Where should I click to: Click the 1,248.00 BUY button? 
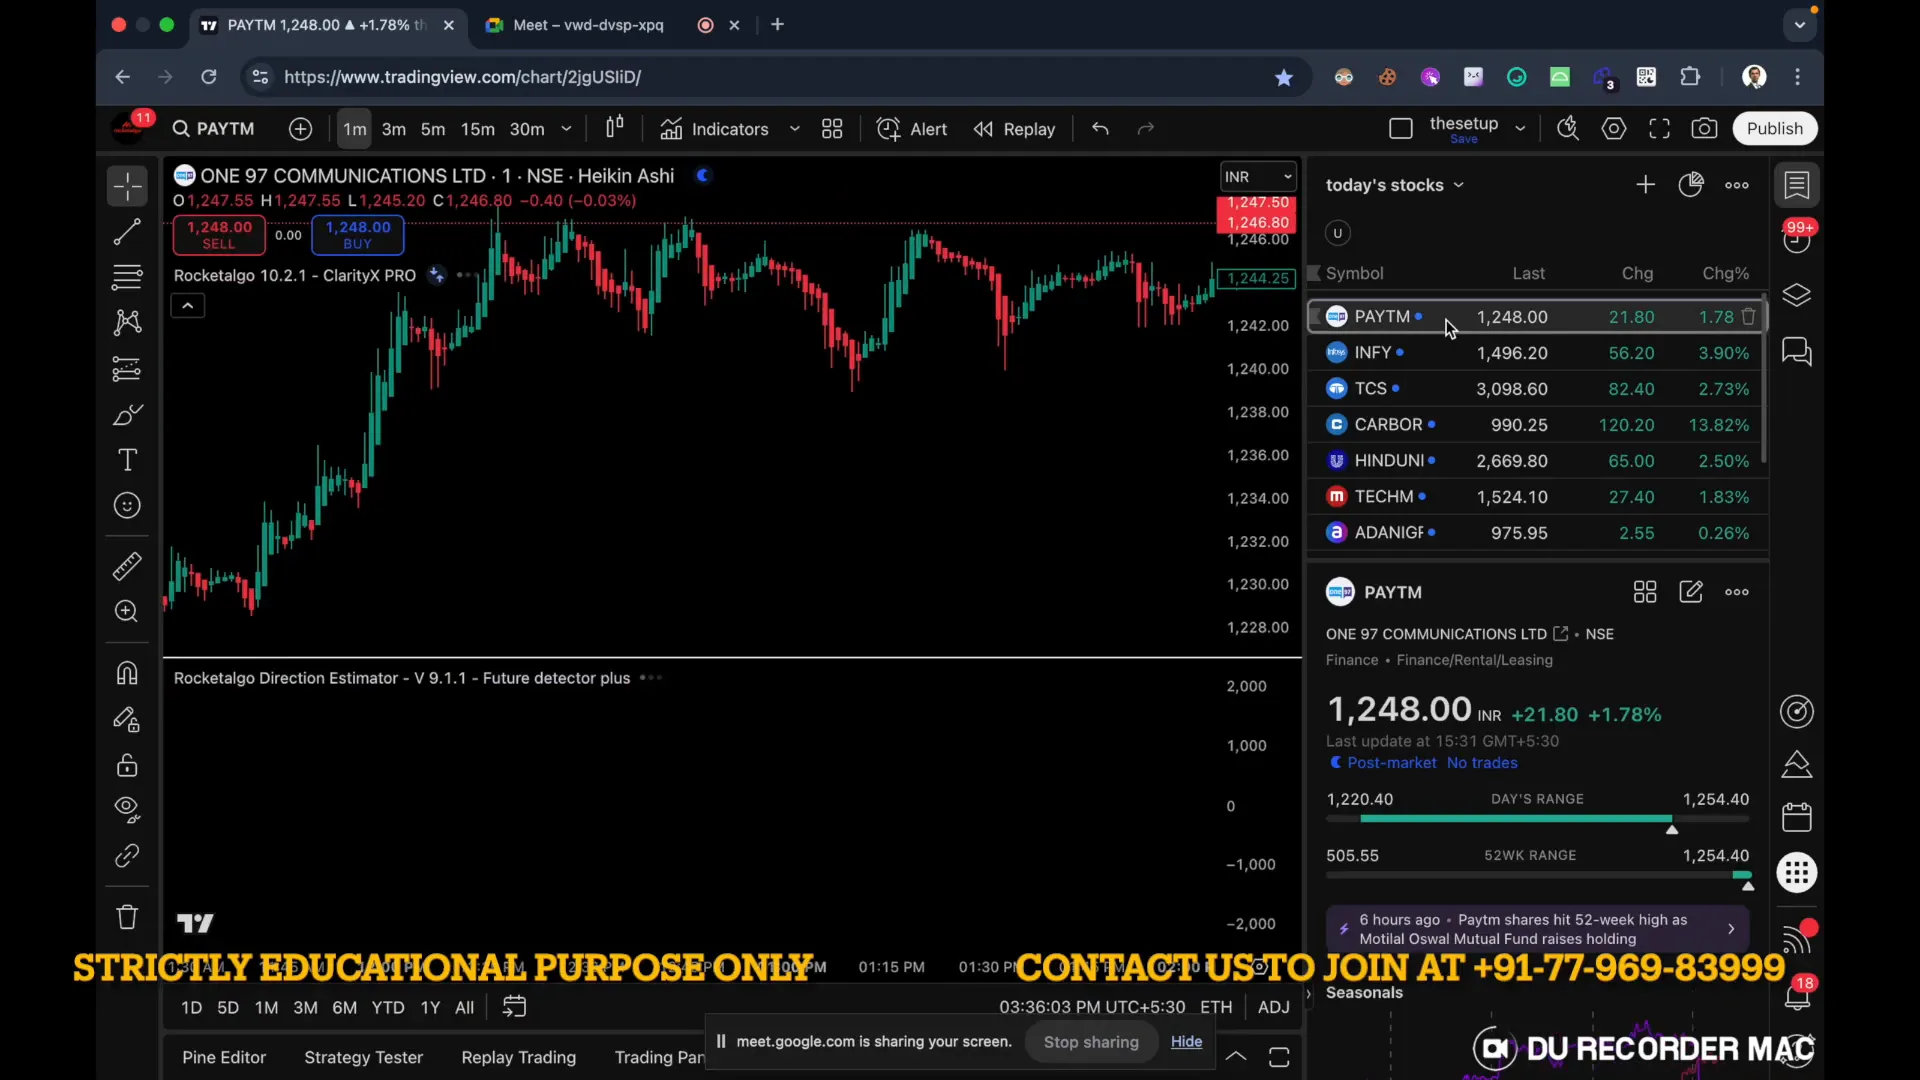358,235
